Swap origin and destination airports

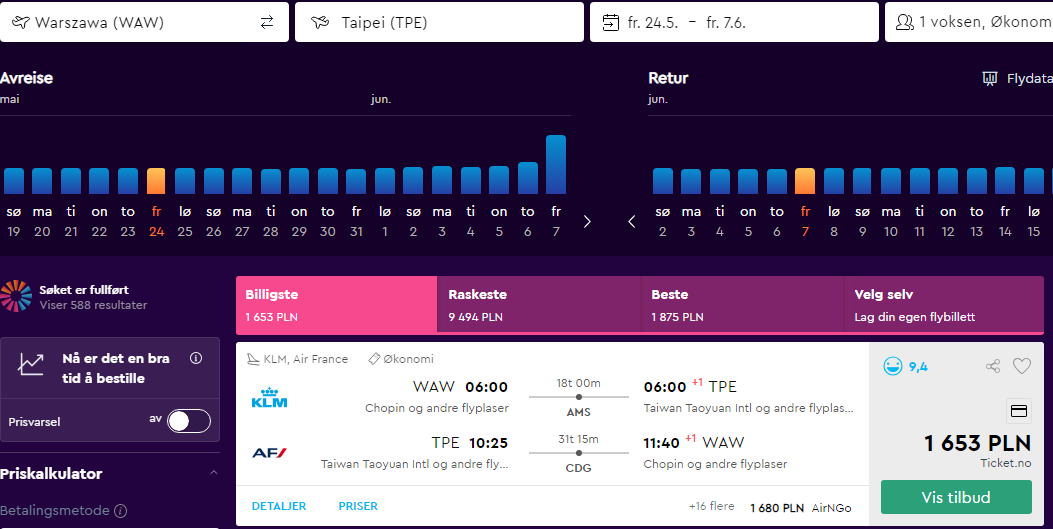[x=267, y=22]
